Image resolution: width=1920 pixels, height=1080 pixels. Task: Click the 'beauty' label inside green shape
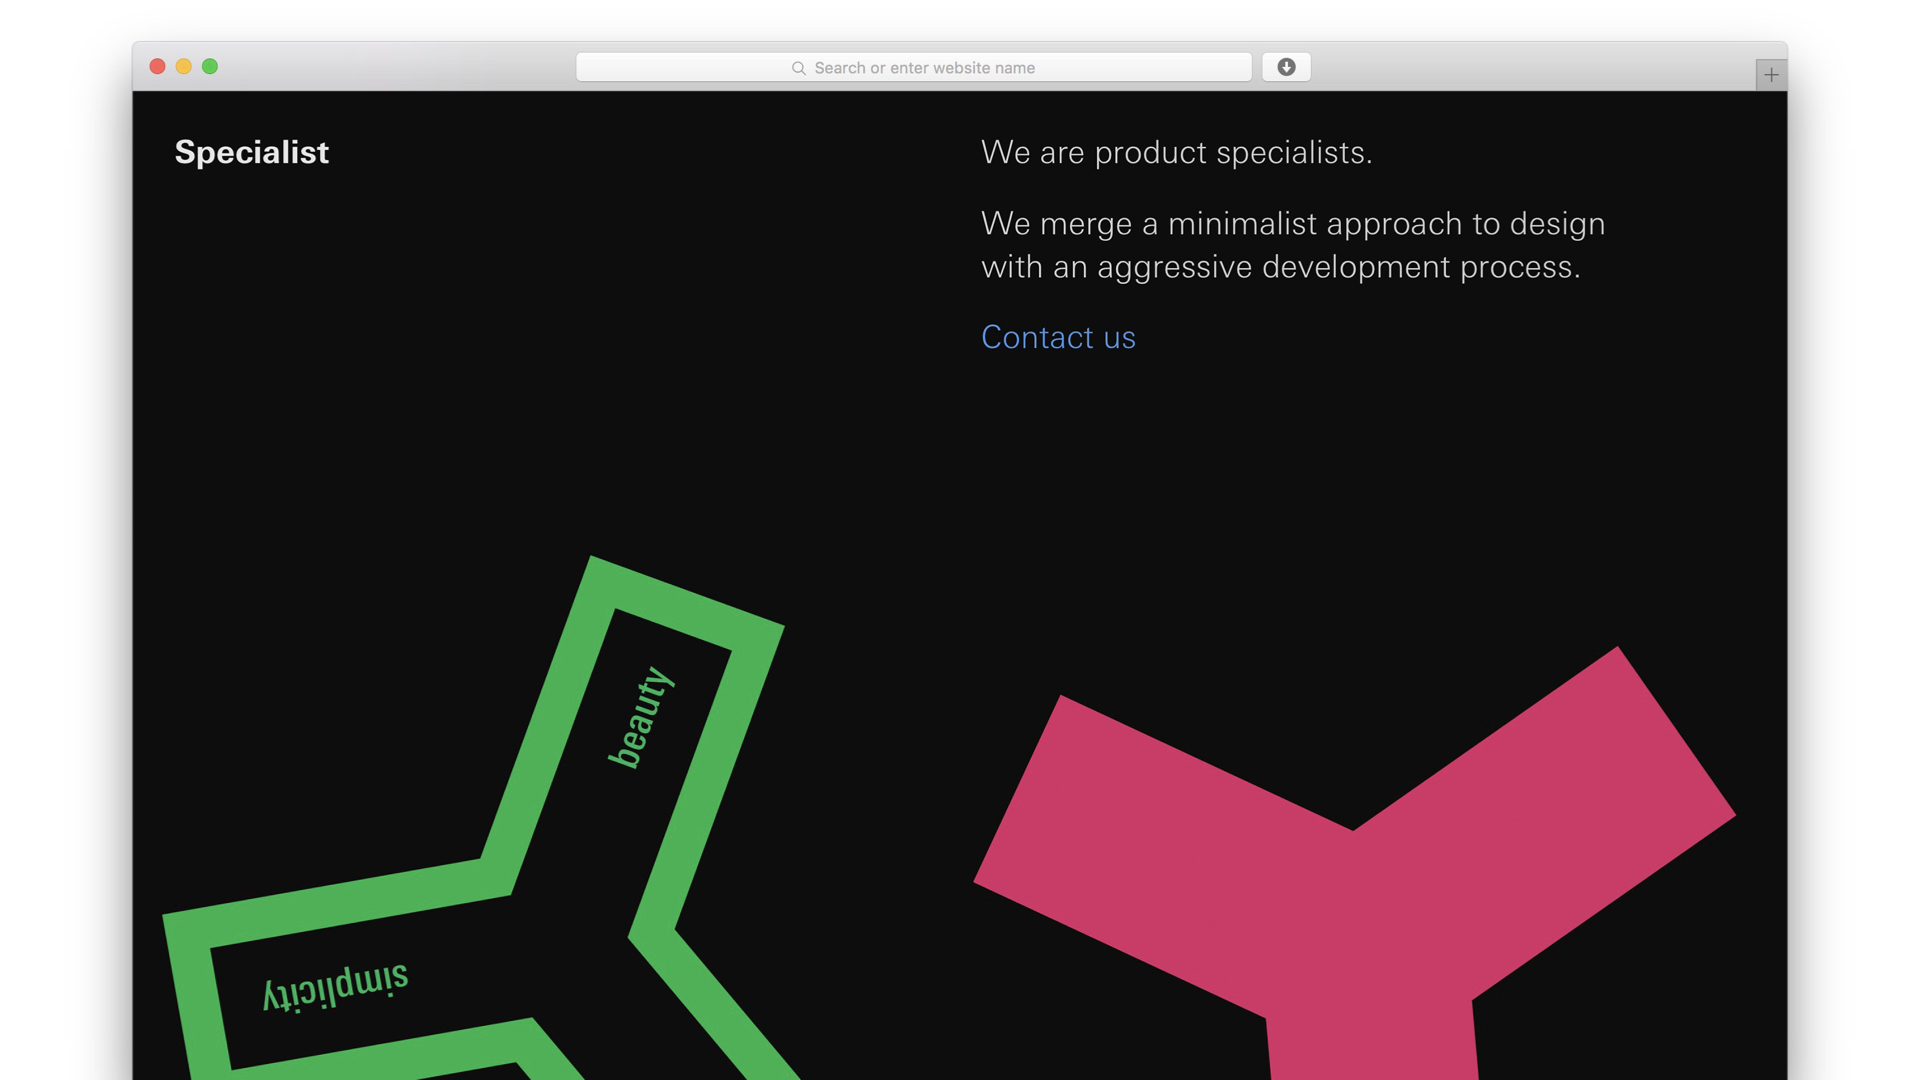641,717
